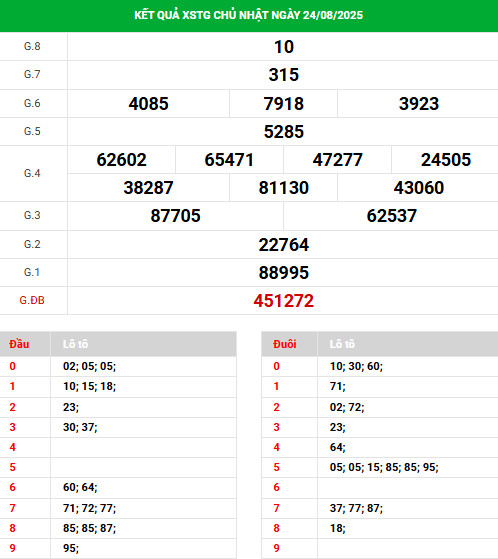Click the G.1 result 88995
498x559 pixels.
pyautogui.click(x=284, y=273)
